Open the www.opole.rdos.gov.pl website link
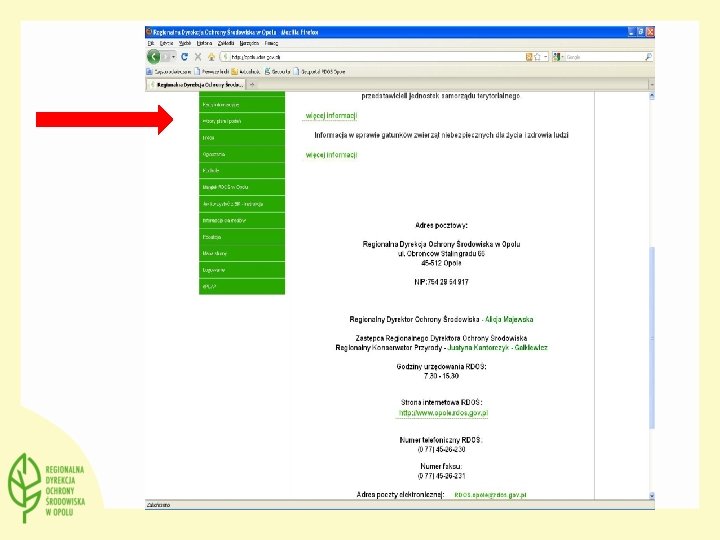720x540 pixels. 443,413
